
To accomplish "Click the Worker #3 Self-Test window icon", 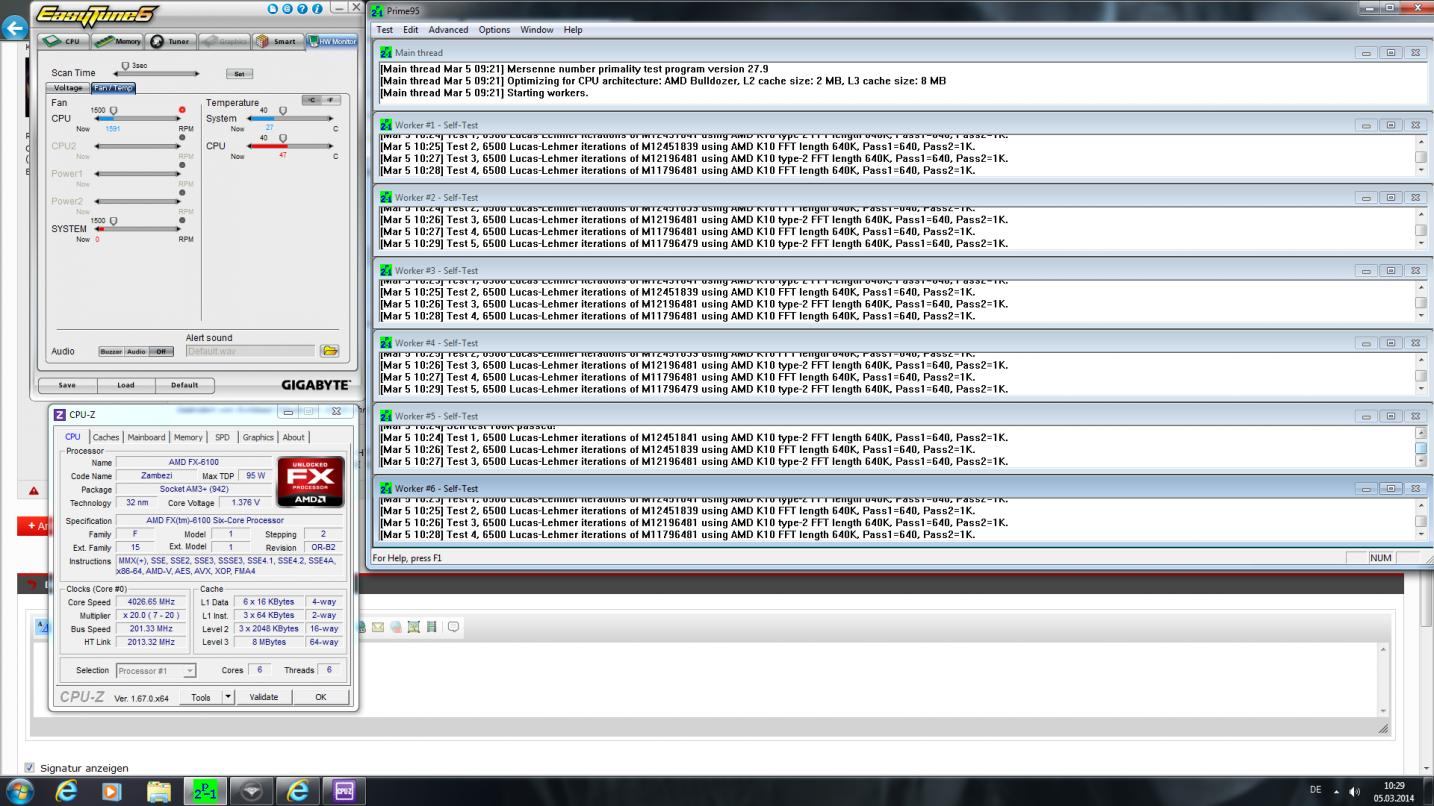I will tap(386, 270).
